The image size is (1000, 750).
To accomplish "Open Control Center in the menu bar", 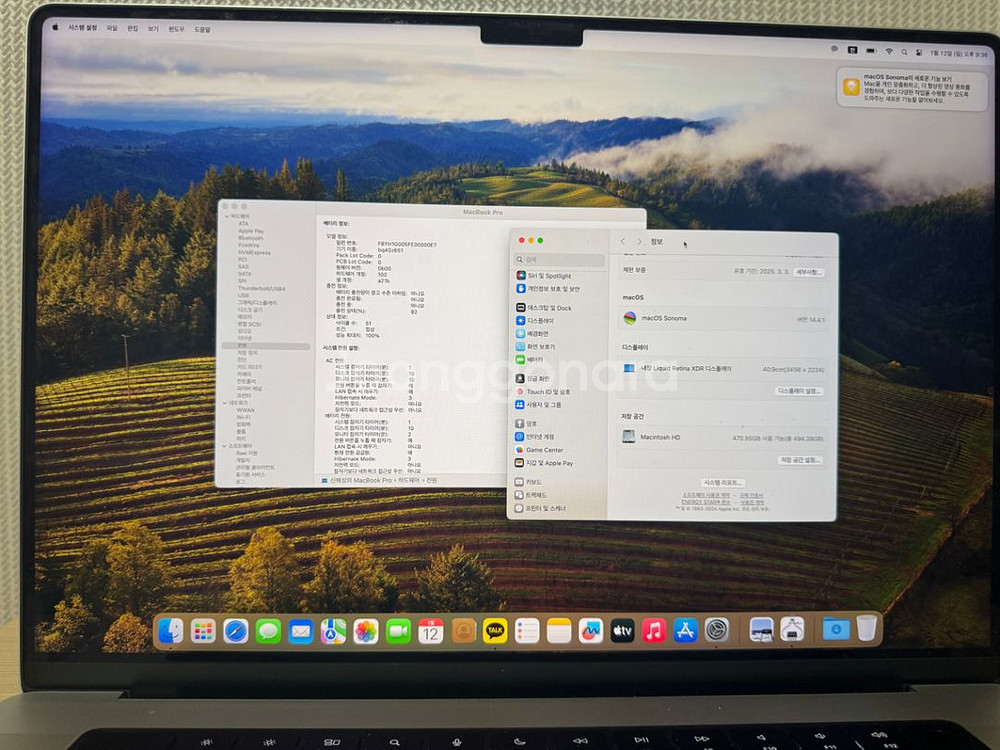I will 919,52.
